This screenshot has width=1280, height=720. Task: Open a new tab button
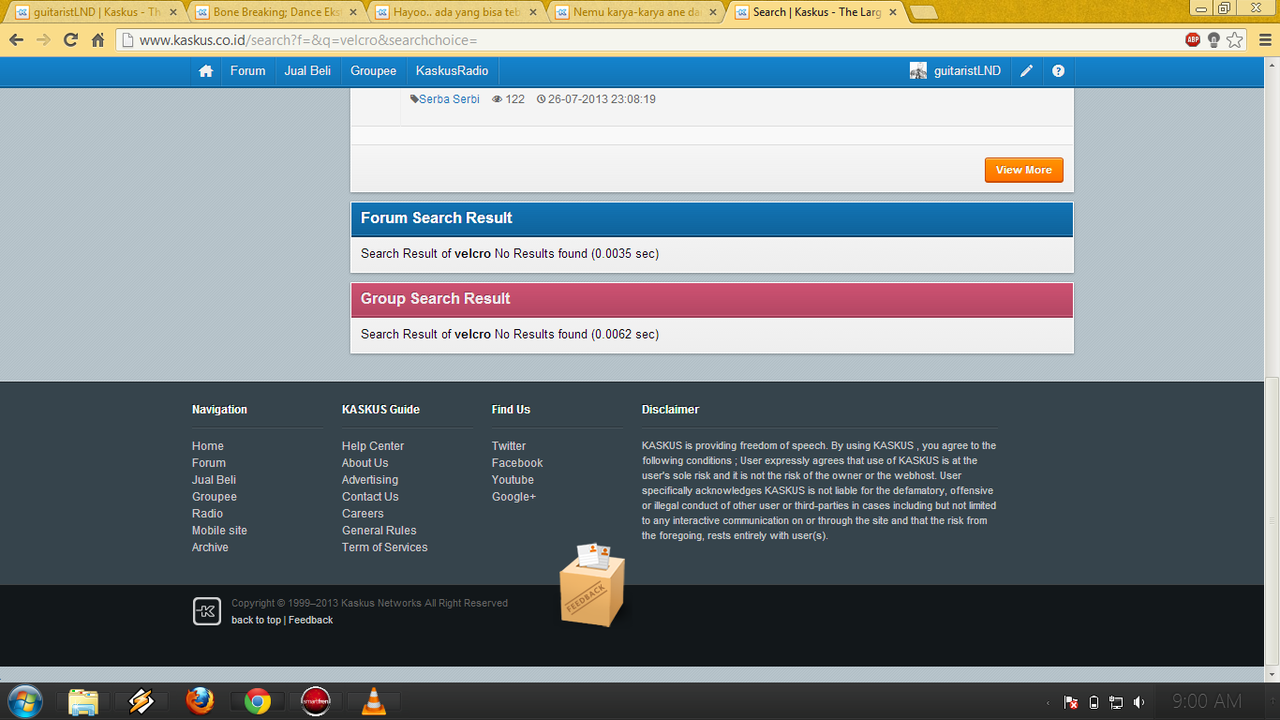pos(925,12)
